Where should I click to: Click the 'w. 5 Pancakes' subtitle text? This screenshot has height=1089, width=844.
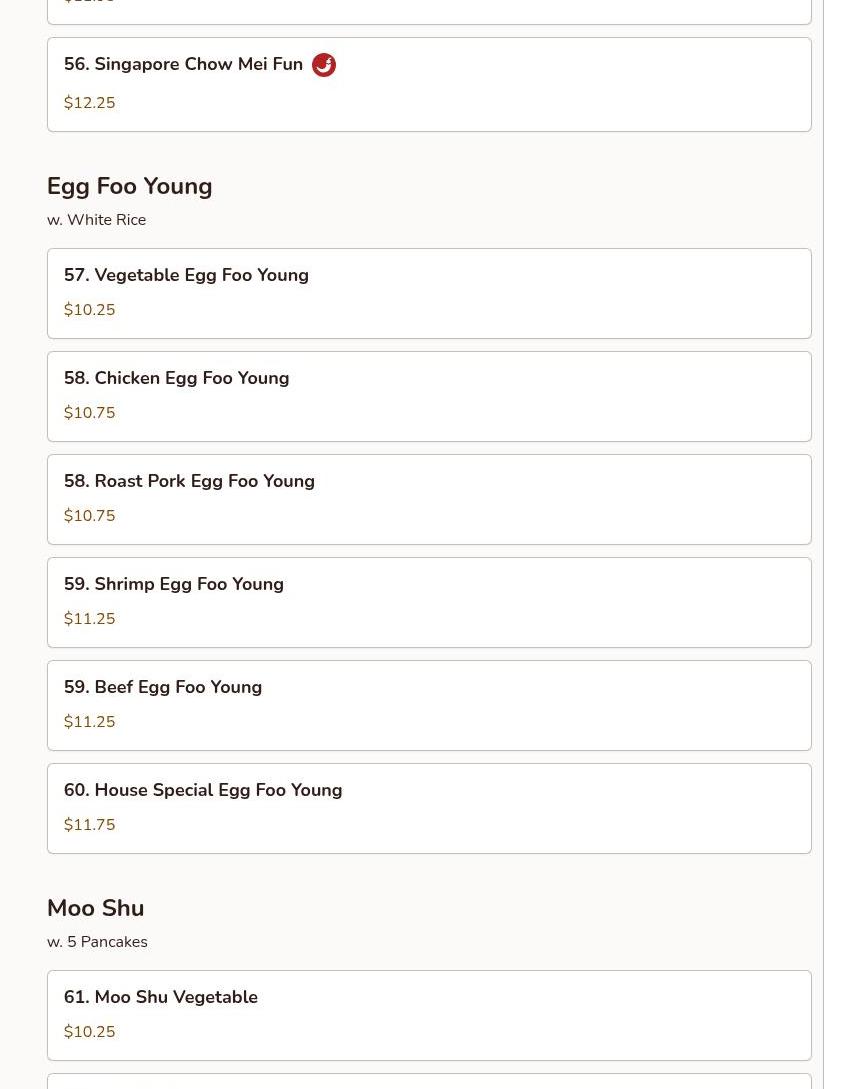coord(97,942)
